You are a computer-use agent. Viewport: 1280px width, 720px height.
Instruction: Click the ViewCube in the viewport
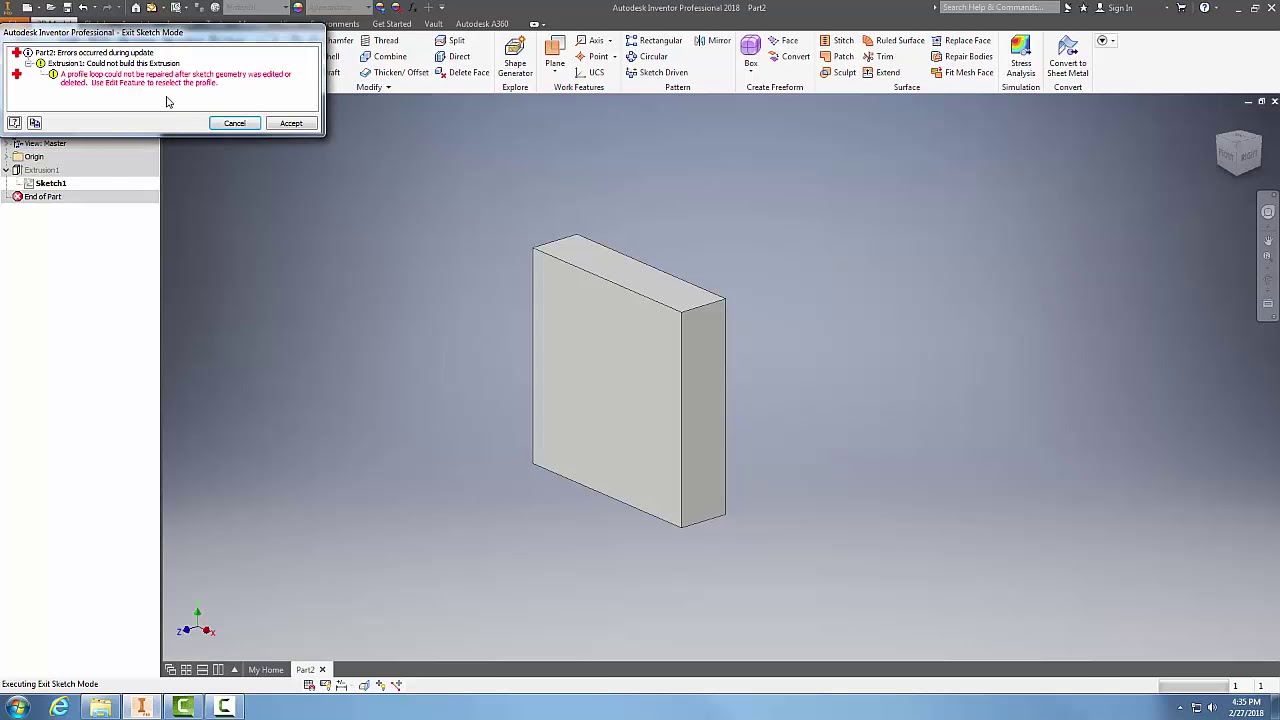click(1239, 153)
